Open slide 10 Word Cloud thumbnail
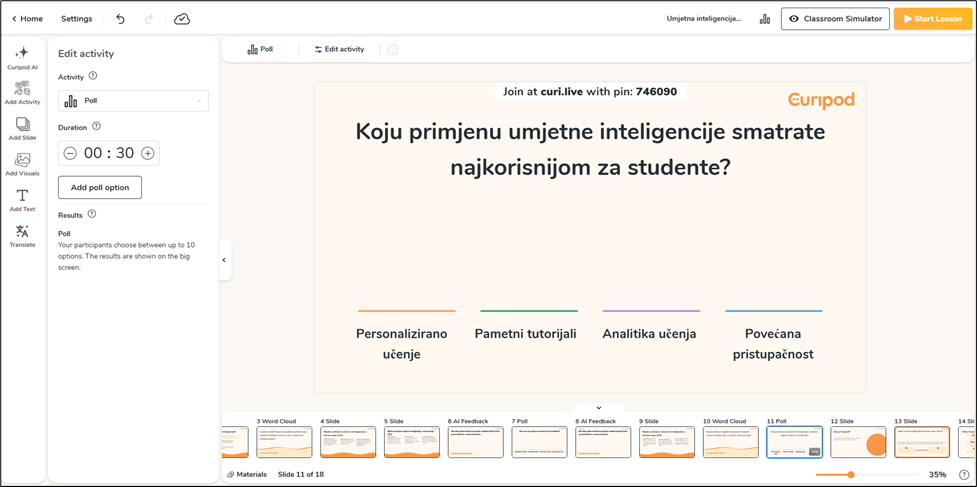This screenshot has width=977, height=487. [x=731, y=442]
